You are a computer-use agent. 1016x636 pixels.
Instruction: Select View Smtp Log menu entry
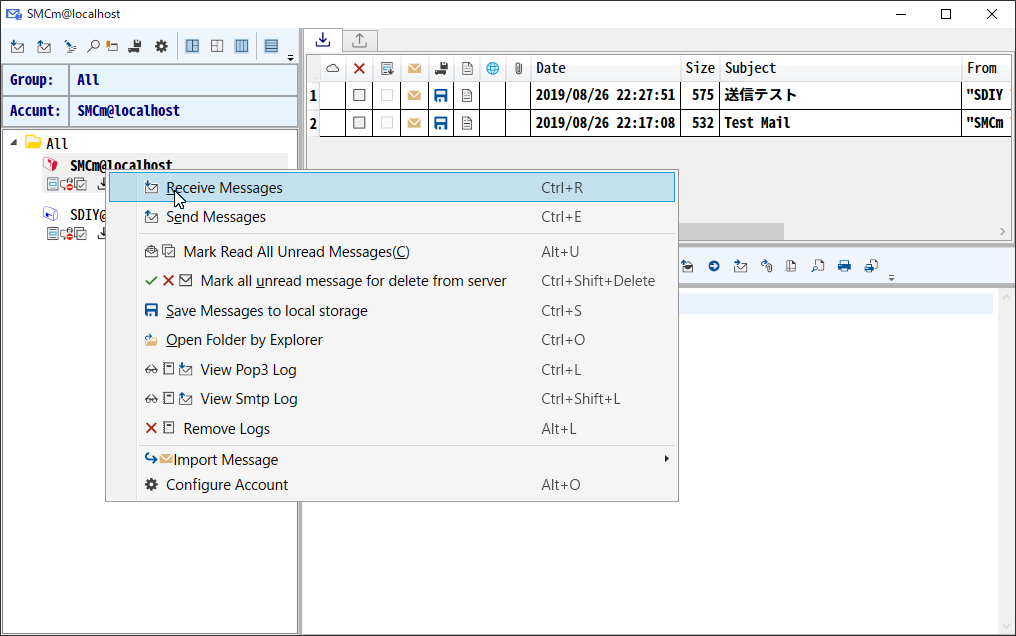pyautogui.click(x=392, y=399)
